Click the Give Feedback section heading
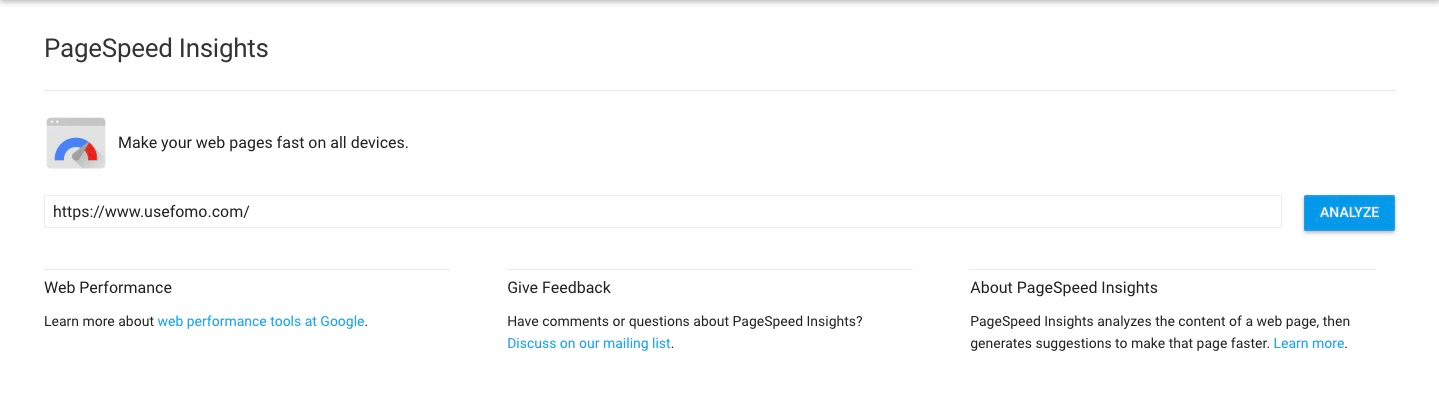Image resolution: width=1439 pixels, height=400 pixels. 559,288
